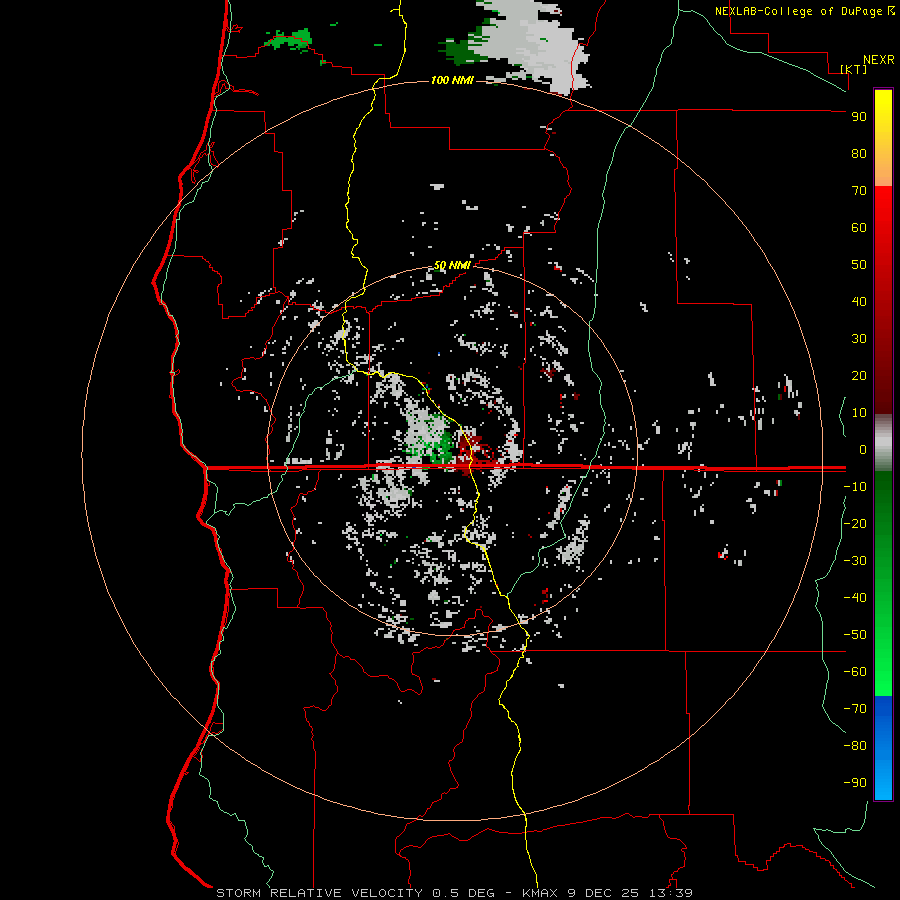Click the 70 value on velocity scale
This screenshot has width=900, height=900.
coord(859,191)
